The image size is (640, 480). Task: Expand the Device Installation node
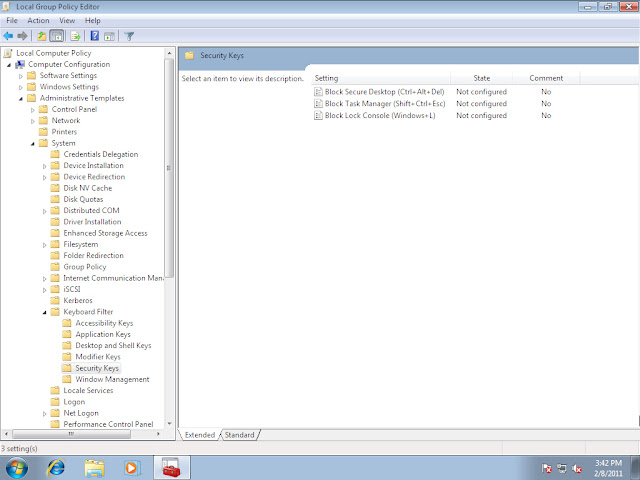point(44,166)
